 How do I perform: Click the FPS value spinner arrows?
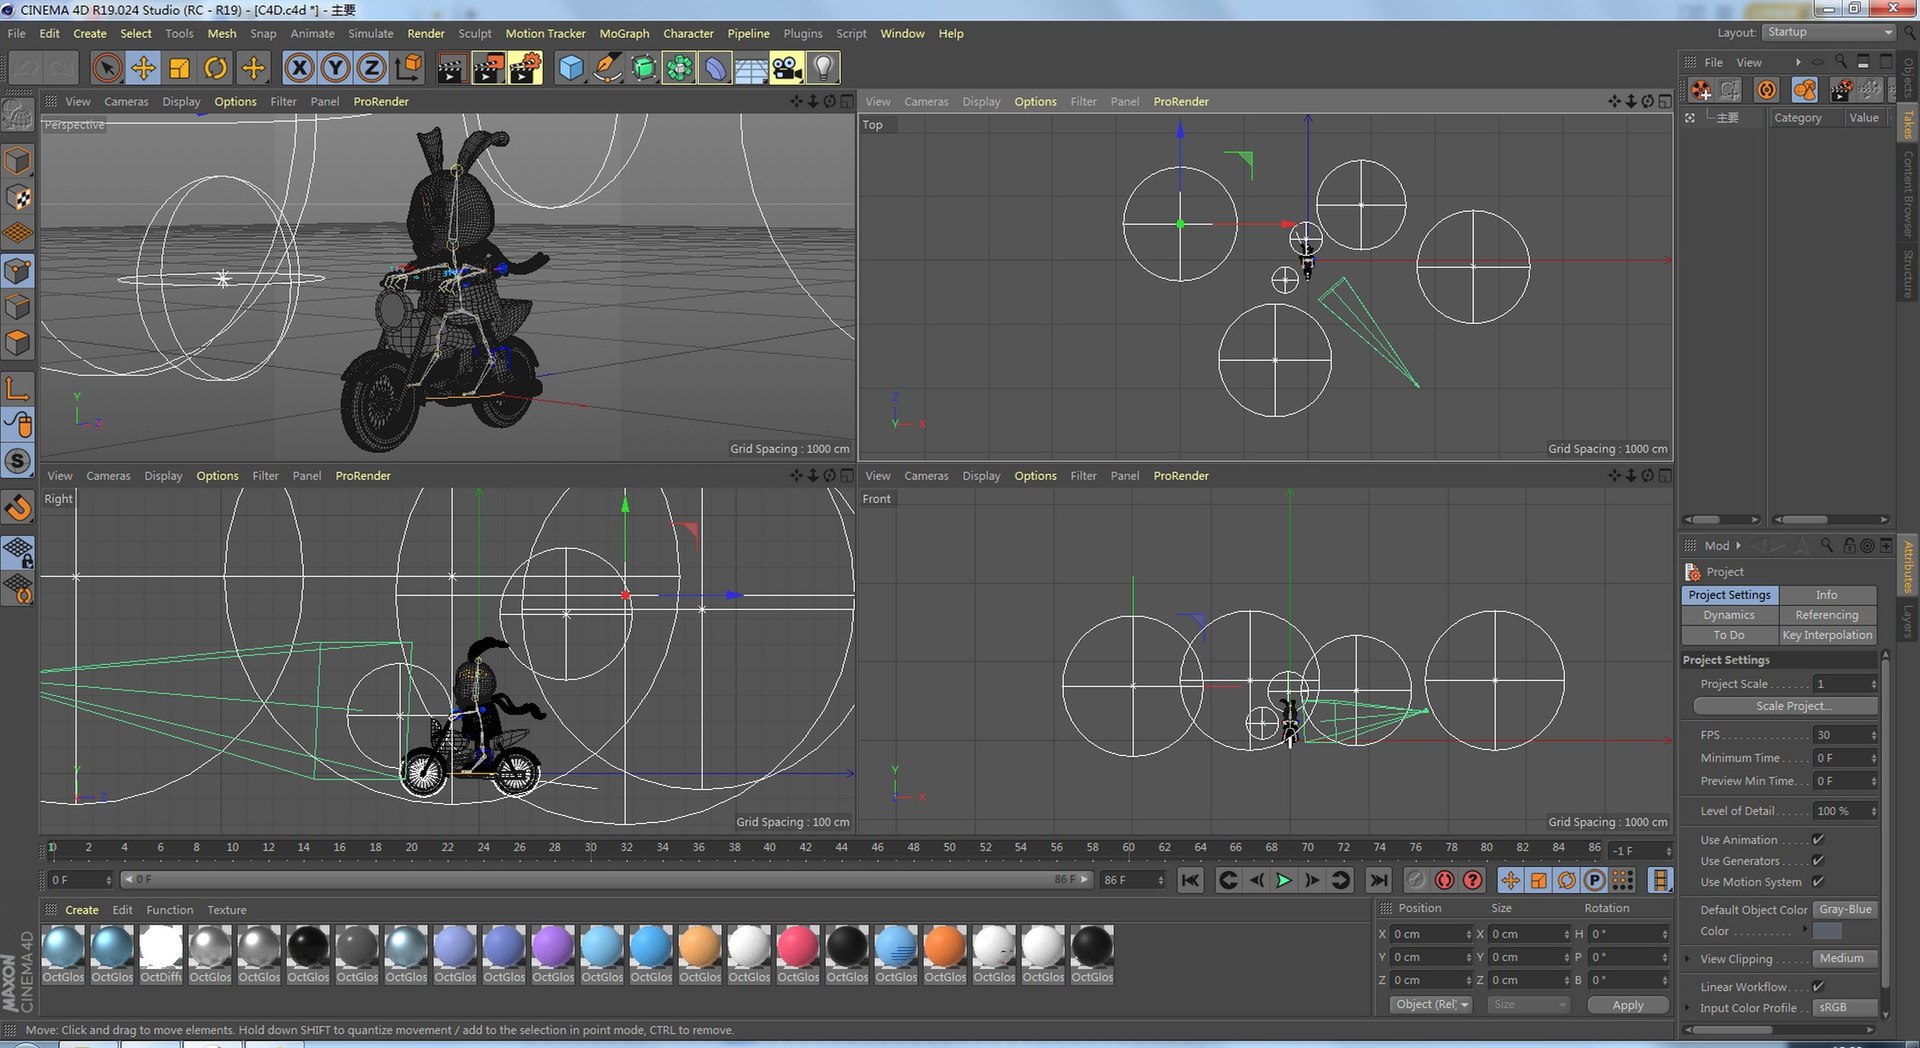[x=1873, y=735]
